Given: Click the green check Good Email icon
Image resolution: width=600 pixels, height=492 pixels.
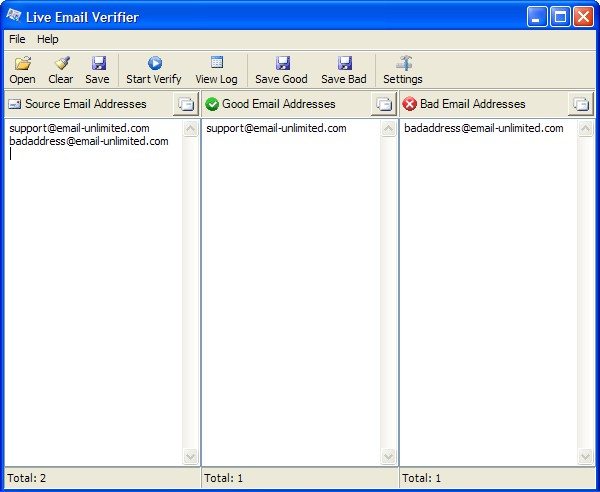Looking at the screenshot, I should click(x=212, y=104).
